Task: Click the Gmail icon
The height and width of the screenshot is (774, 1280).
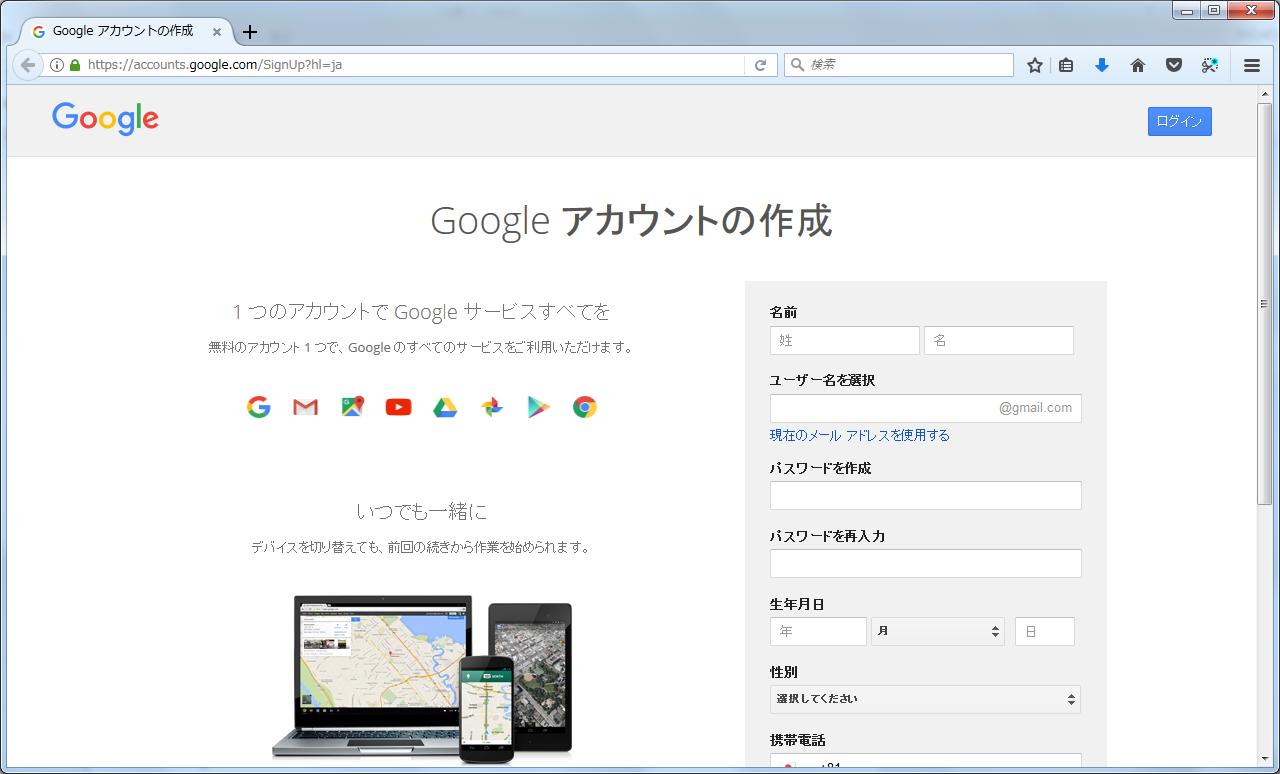Action: pyautogui.click(x=305, y=407)
